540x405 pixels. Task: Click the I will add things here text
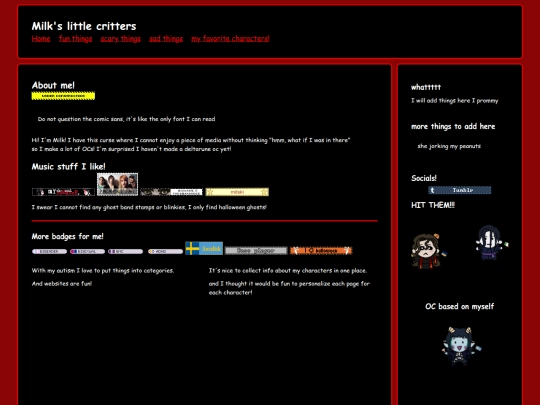tap(455, 101)
